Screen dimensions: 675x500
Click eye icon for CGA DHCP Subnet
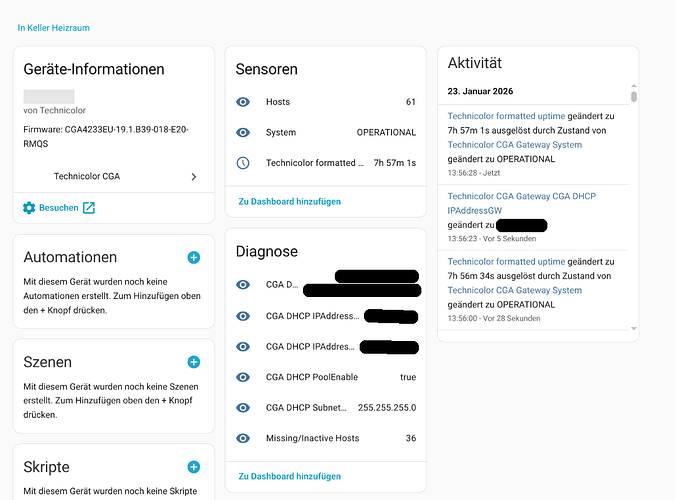click(243, 407)
